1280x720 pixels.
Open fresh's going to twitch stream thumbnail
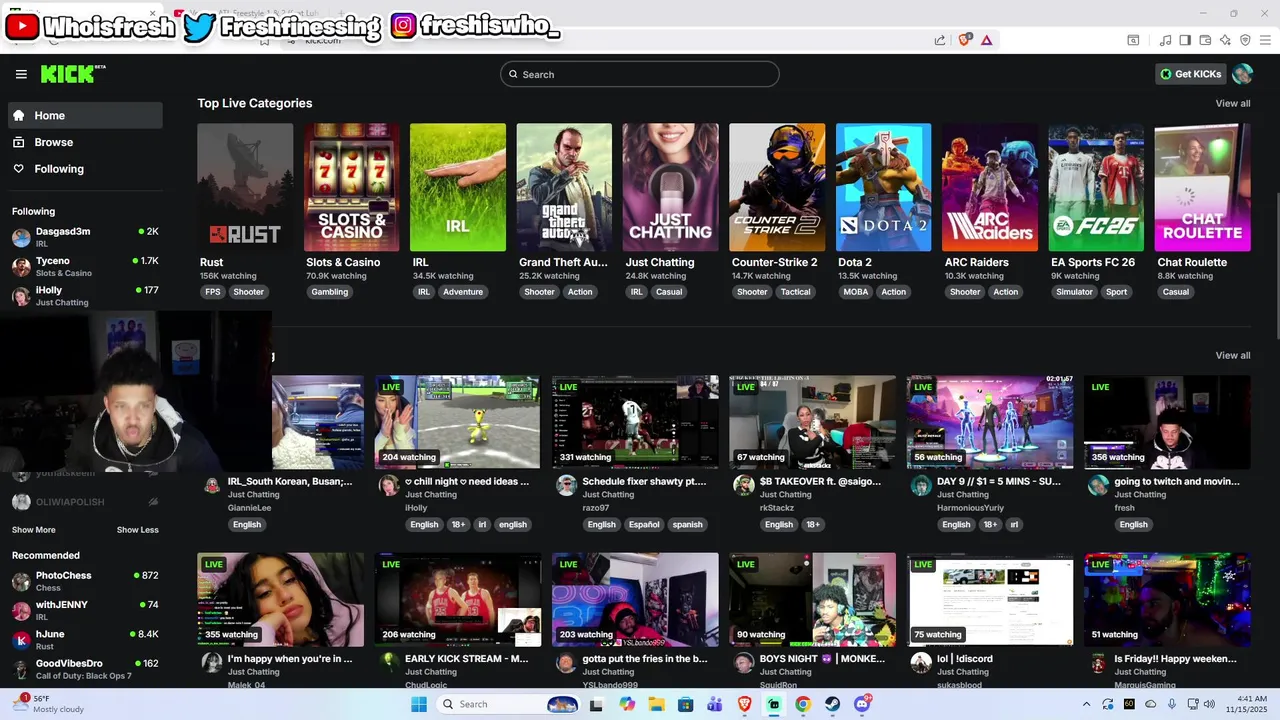1167,422
